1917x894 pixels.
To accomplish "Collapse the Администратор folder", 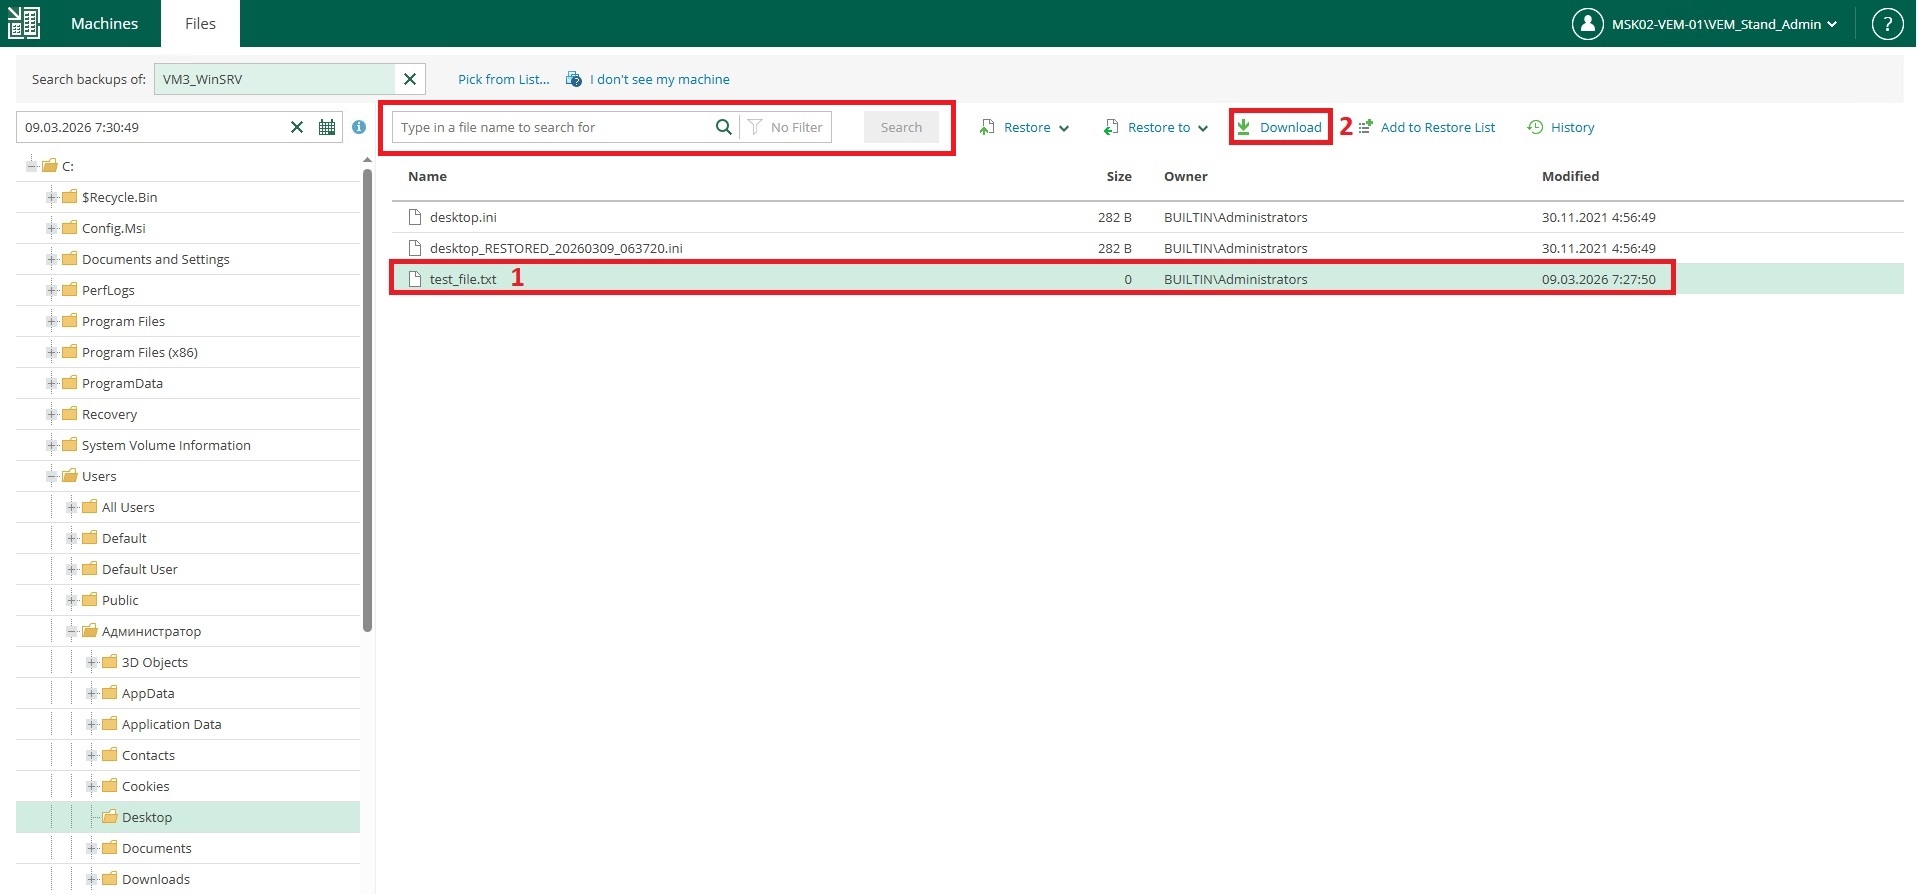I will click(x=71, y=631).
